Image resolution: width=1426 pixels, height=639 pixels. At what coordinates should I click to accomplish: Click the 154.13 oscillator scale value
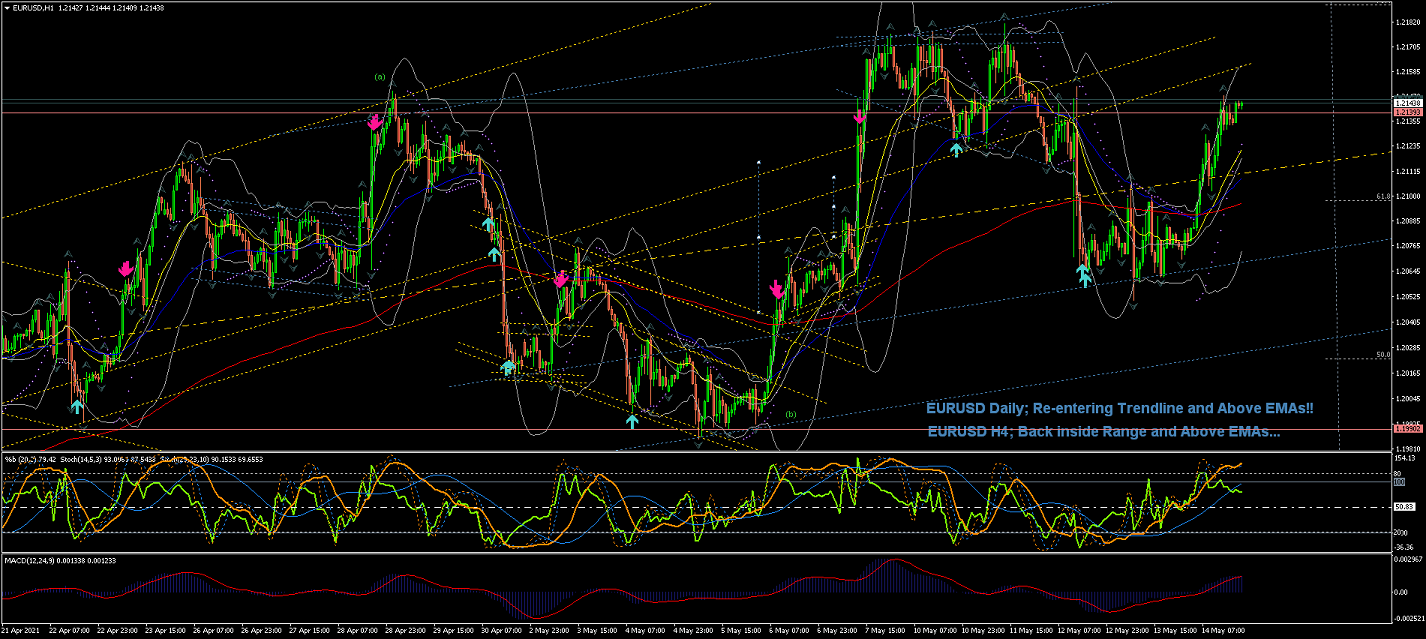click(1406, 459)
